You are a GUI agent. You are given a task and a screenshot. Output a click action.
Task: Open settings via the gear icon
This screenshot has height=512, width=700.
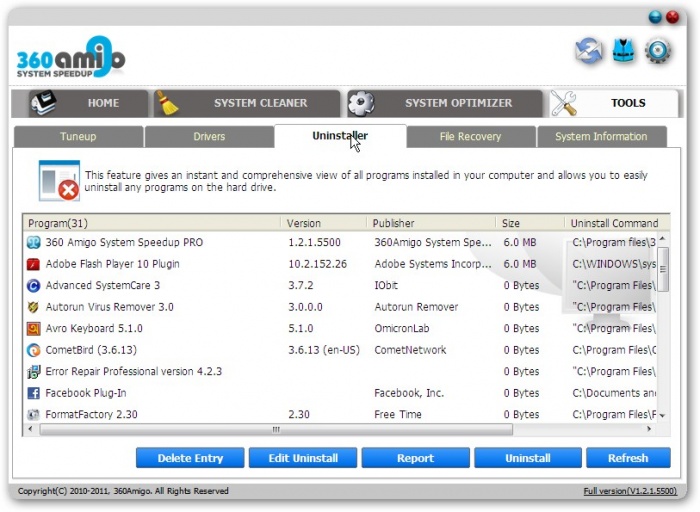click(658, 51)
